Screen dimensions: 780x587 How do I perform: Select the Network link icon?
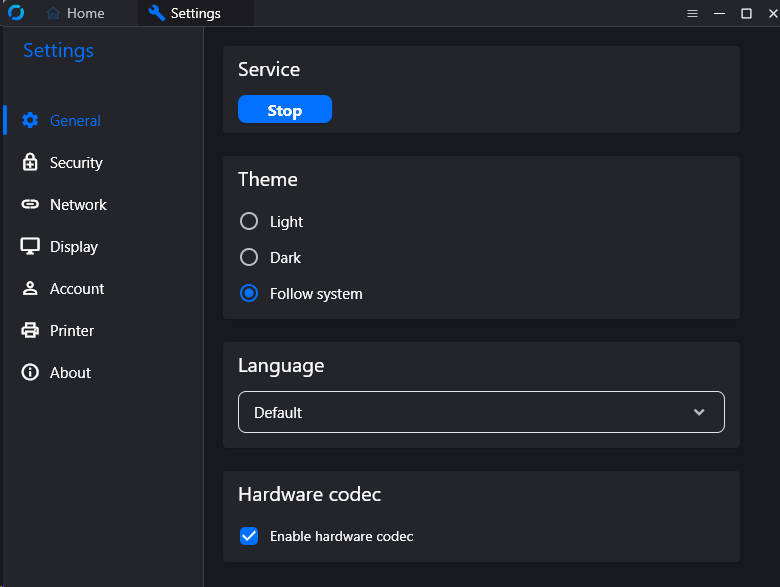30,204
